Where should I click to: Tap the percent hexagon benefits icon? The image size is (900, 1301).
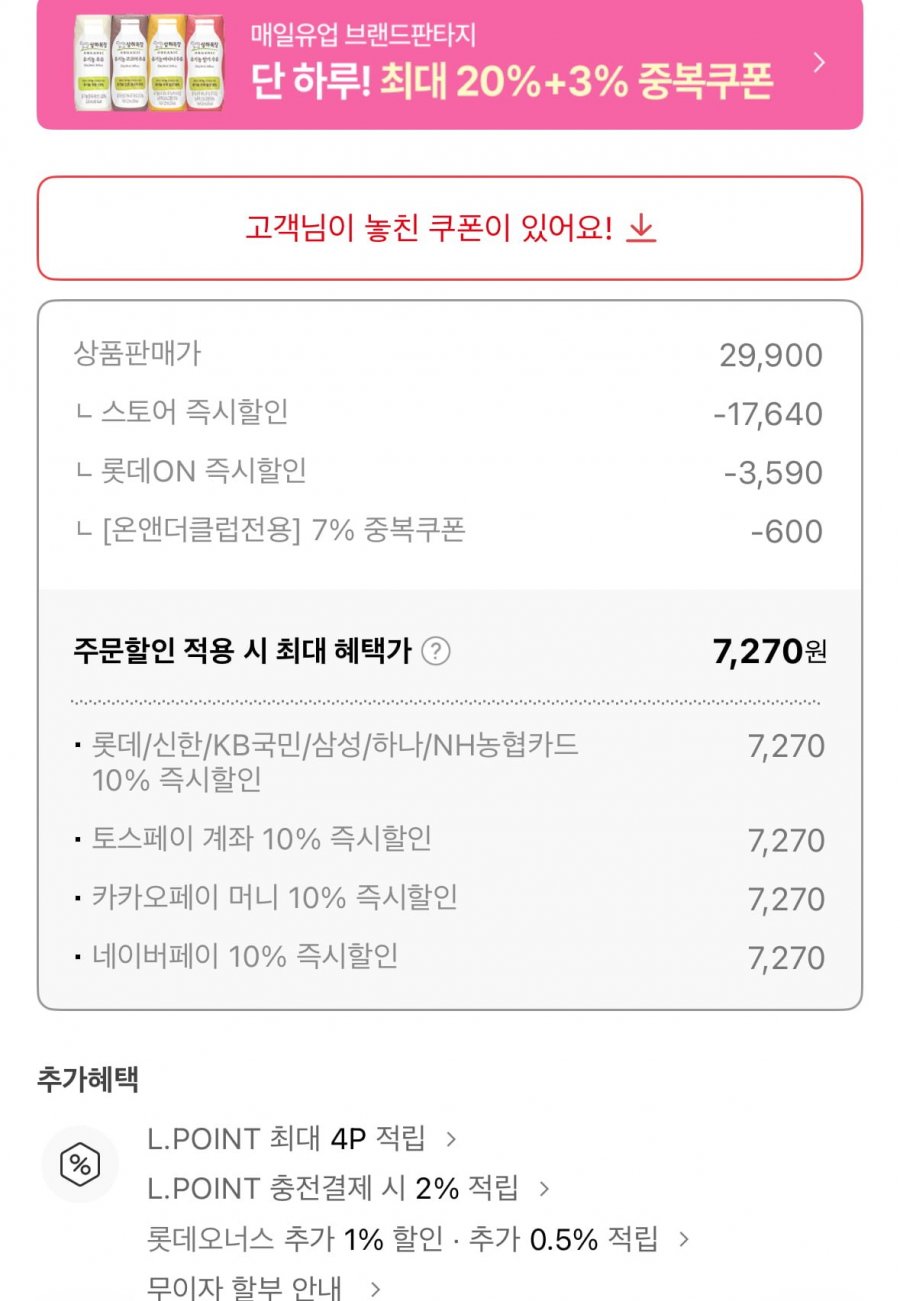[80, 1164]
